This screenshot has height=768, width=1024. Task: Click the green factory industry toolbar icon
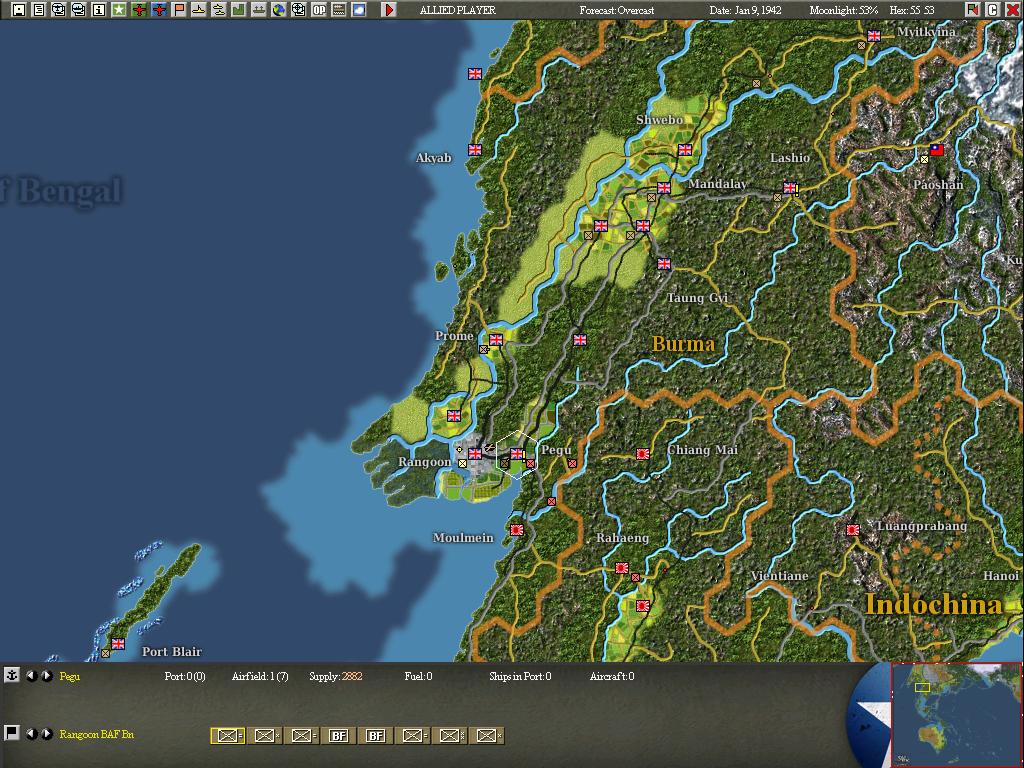(238, 10)
